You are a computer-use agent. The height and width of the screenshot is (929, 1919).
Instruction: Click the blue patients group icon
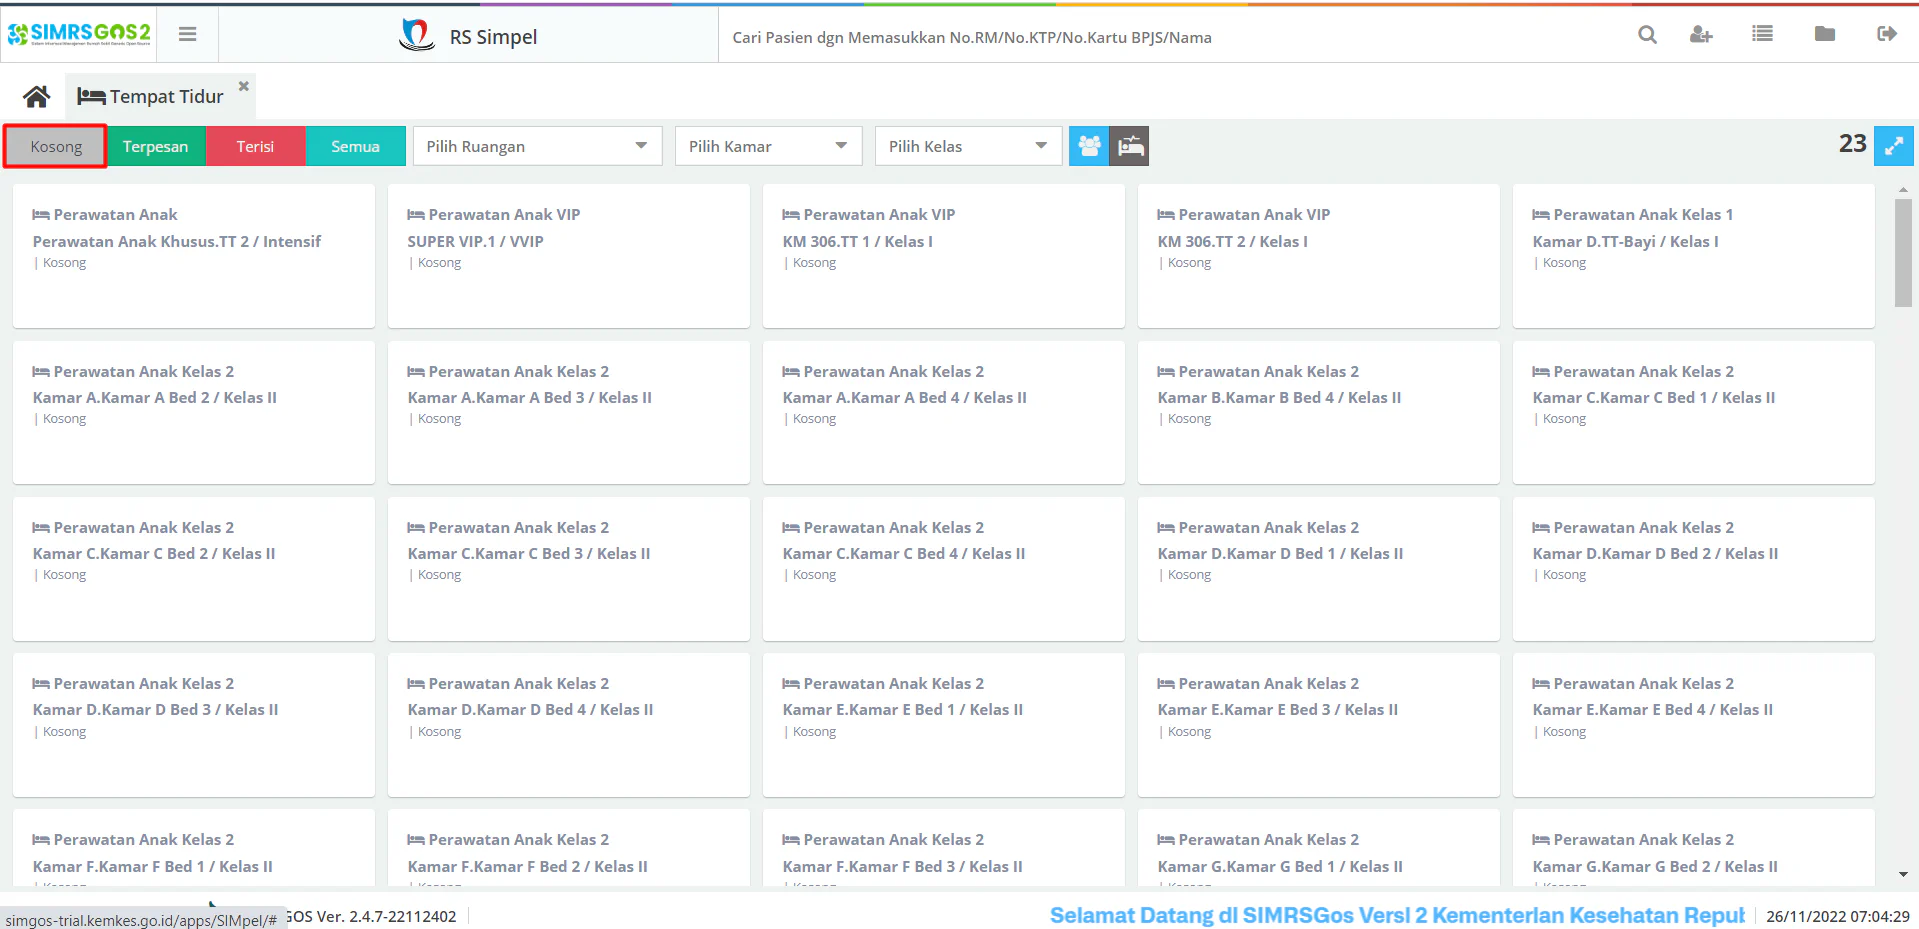click(1089, 146)
